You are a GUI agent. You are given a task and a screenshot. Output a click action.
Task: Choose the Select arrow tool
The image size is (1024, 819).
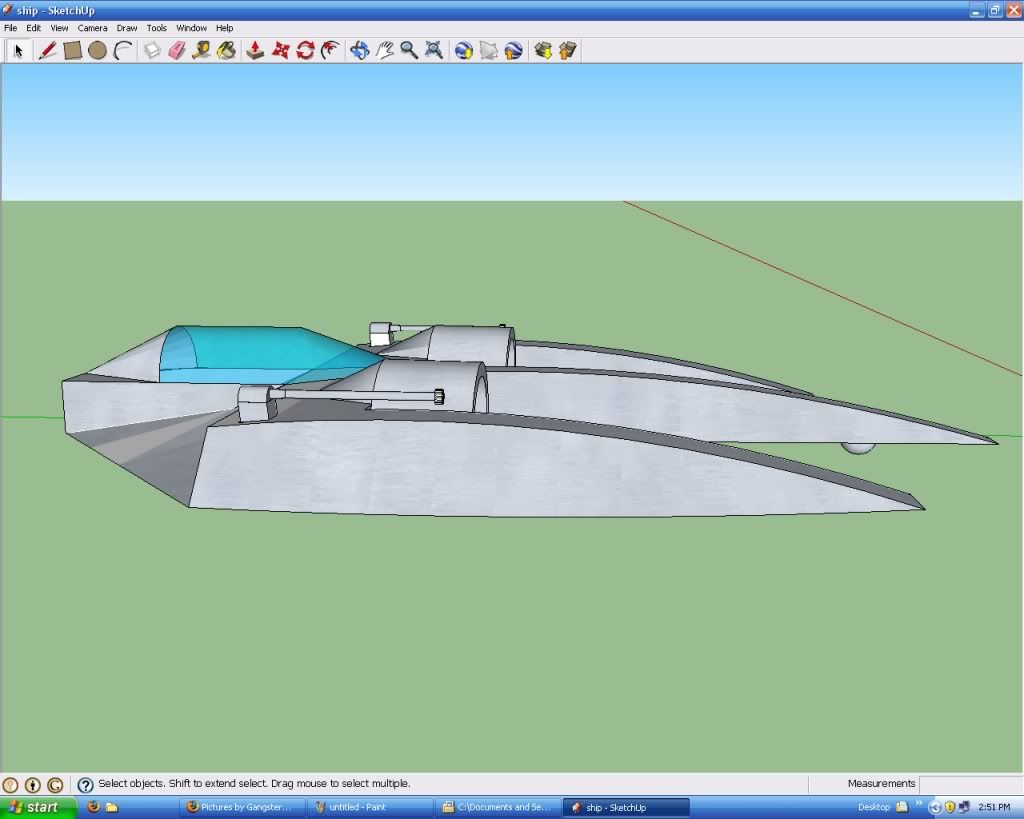click(x=18, y=50)
